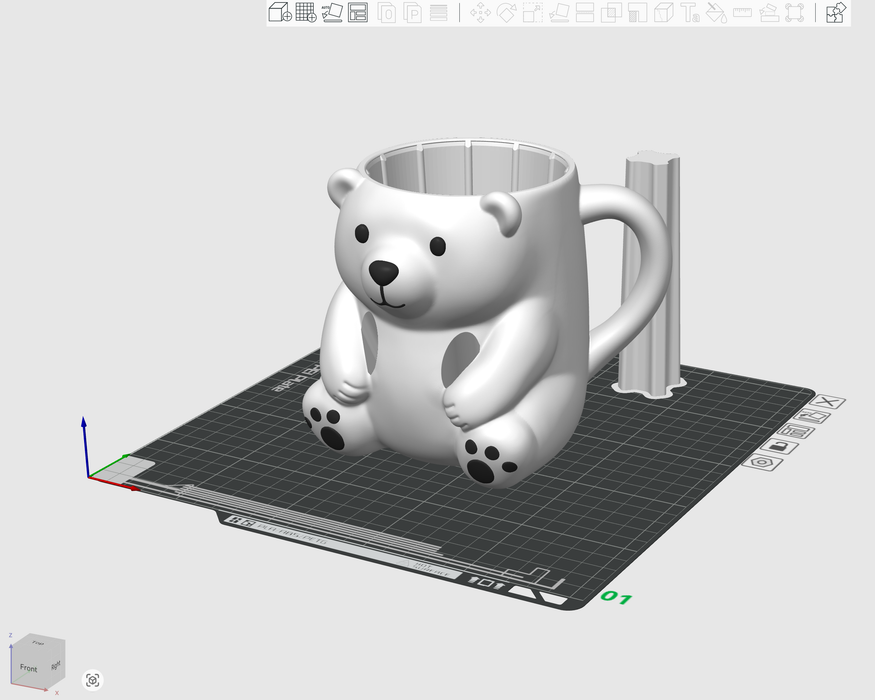Open the Cut tool
The image size is (875, 700).
coord(585,13)
